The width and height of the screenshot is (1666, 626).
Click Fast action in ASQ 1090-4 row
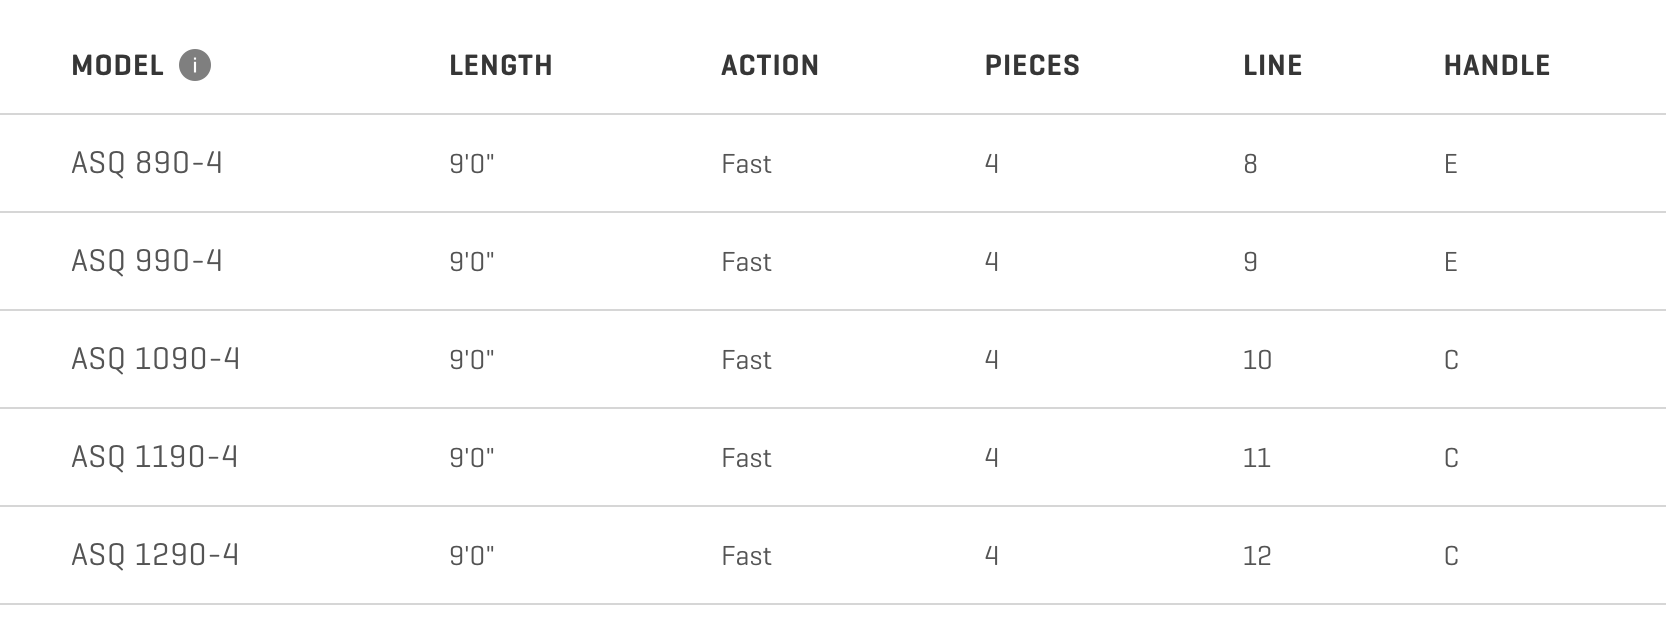coord(746,360)
